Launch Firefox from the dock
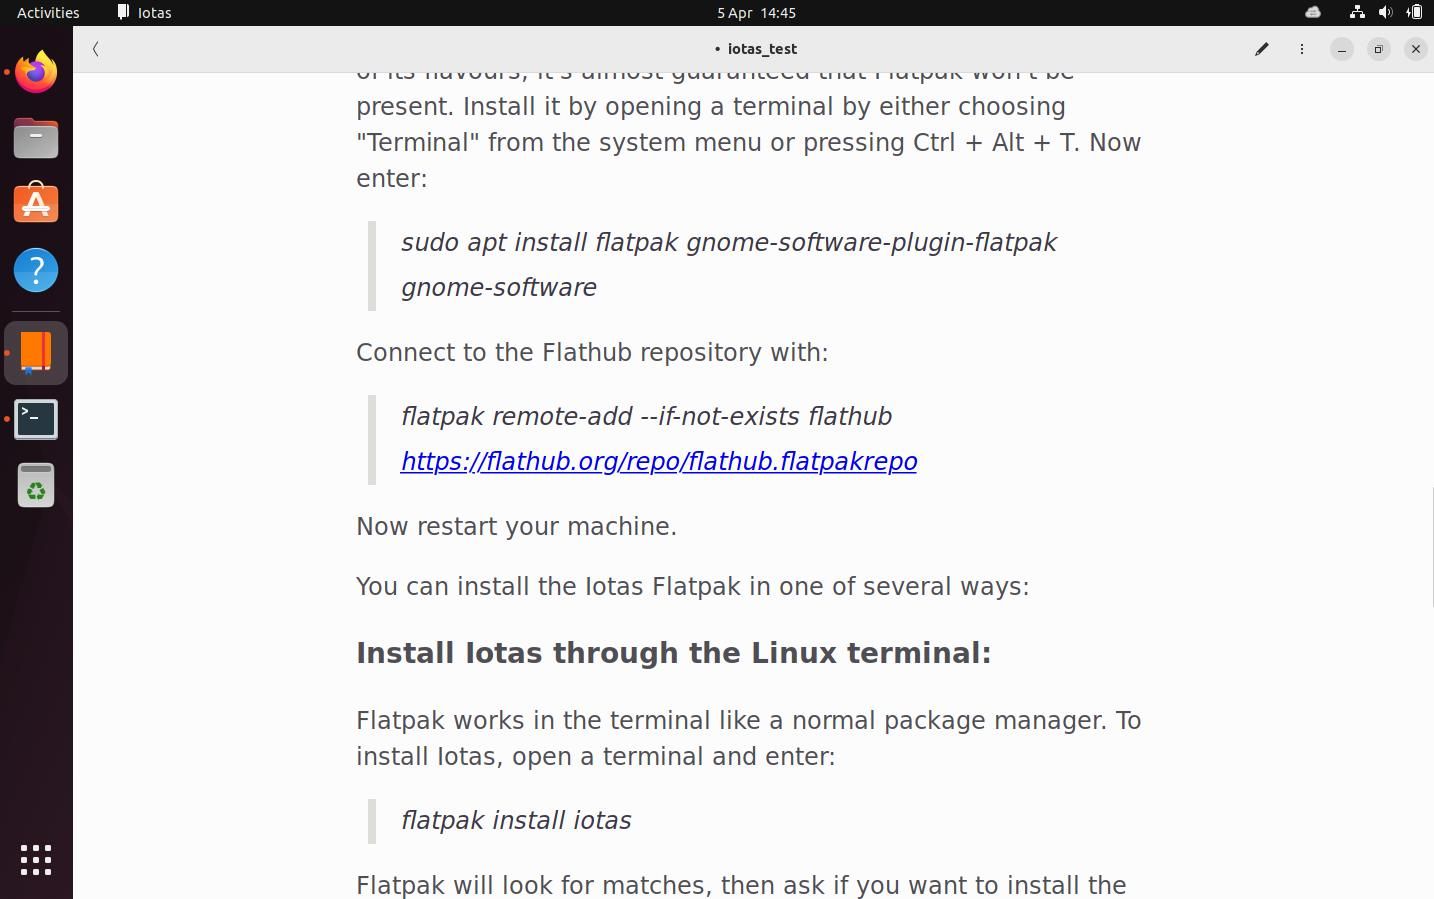The width and height of the screenshot is (1434, 899). tap(36, 72)
